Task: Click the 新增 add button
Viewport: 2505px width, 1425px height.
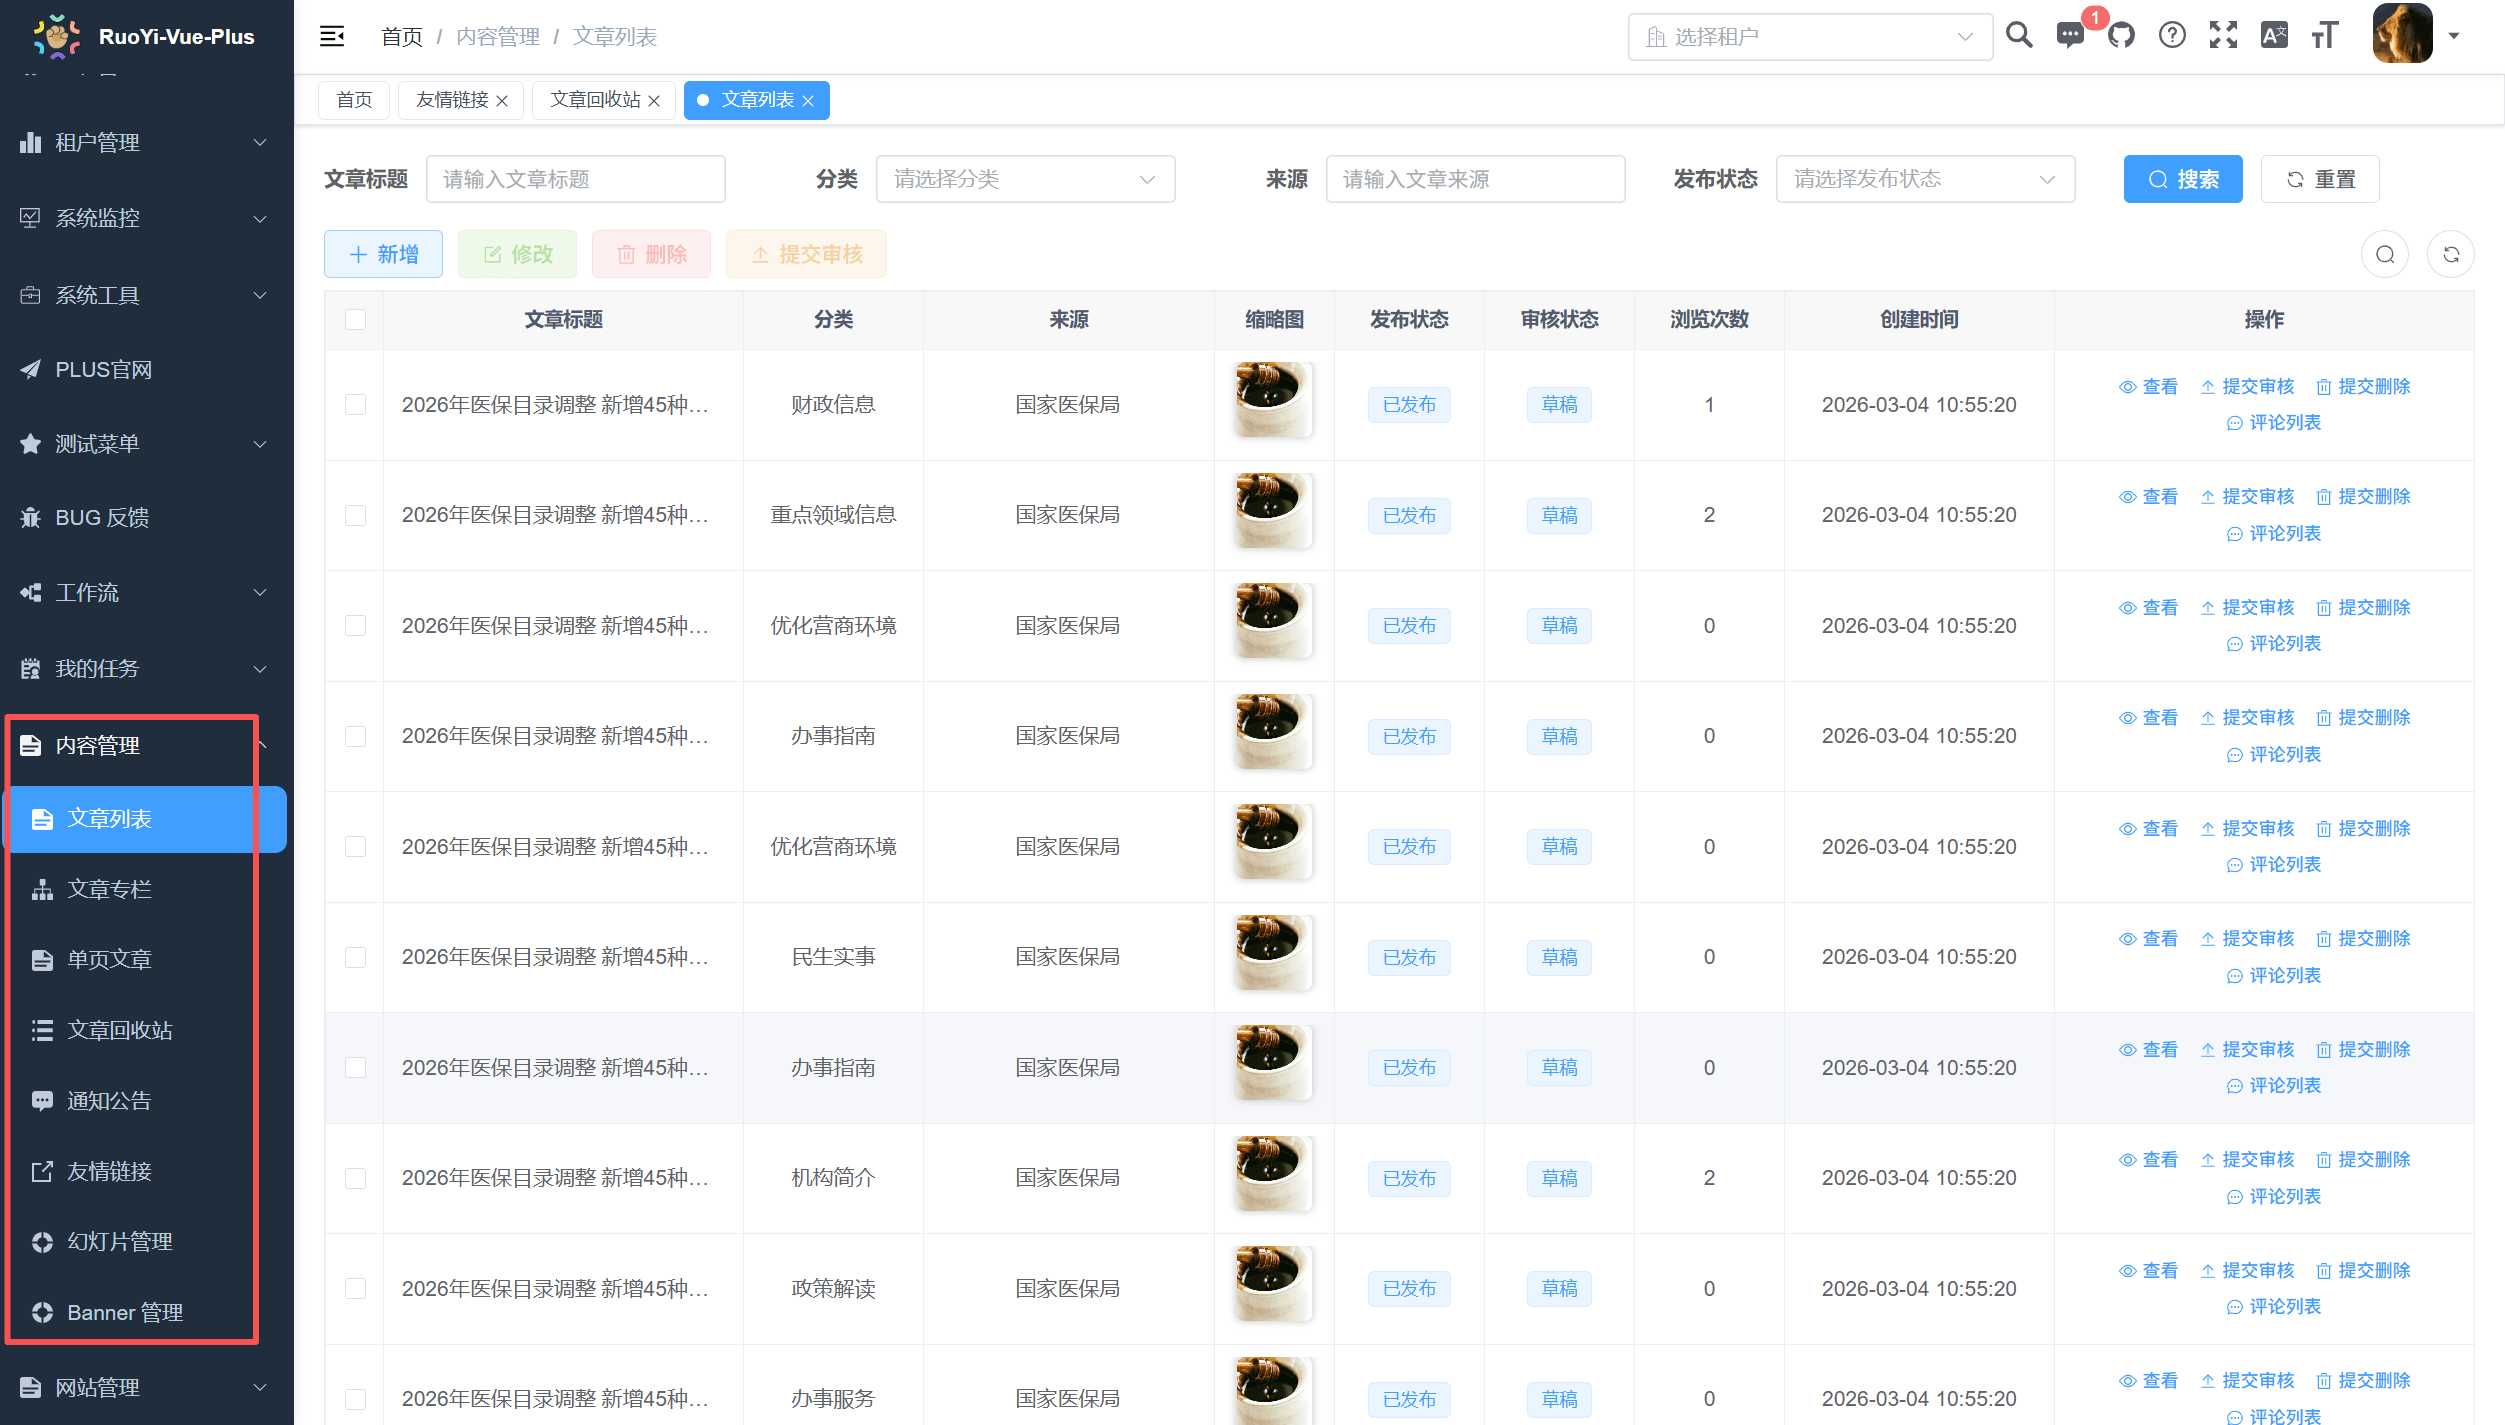Action: 383,254
